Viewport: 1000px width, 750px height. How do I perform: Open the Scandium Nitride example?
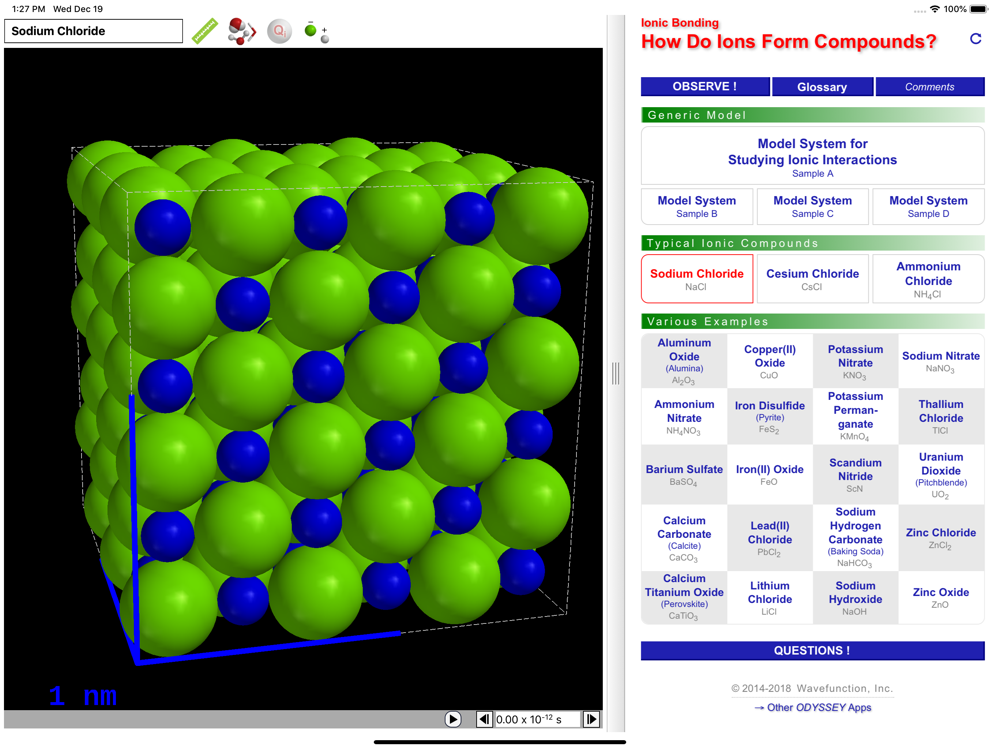(855, 475)
